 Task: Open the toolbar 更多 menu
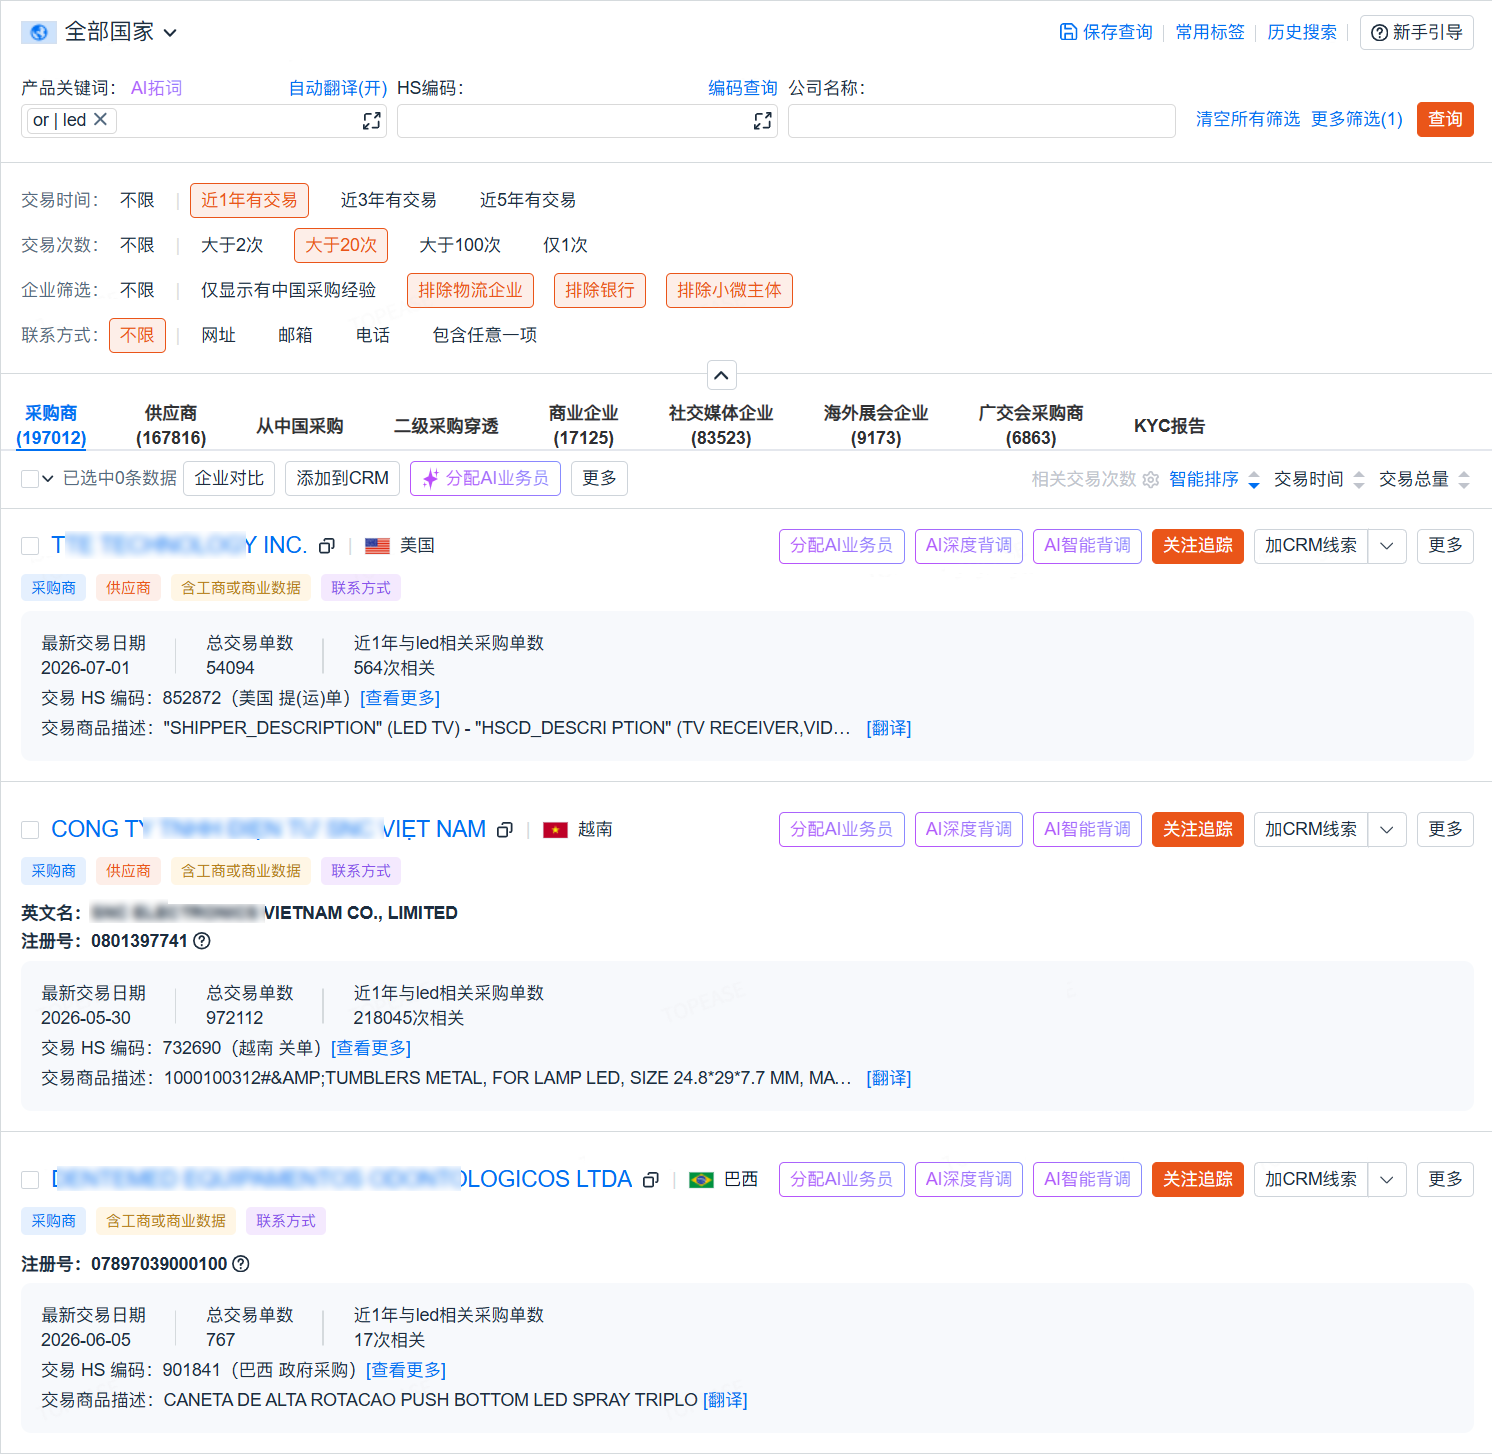pos(599,478)
